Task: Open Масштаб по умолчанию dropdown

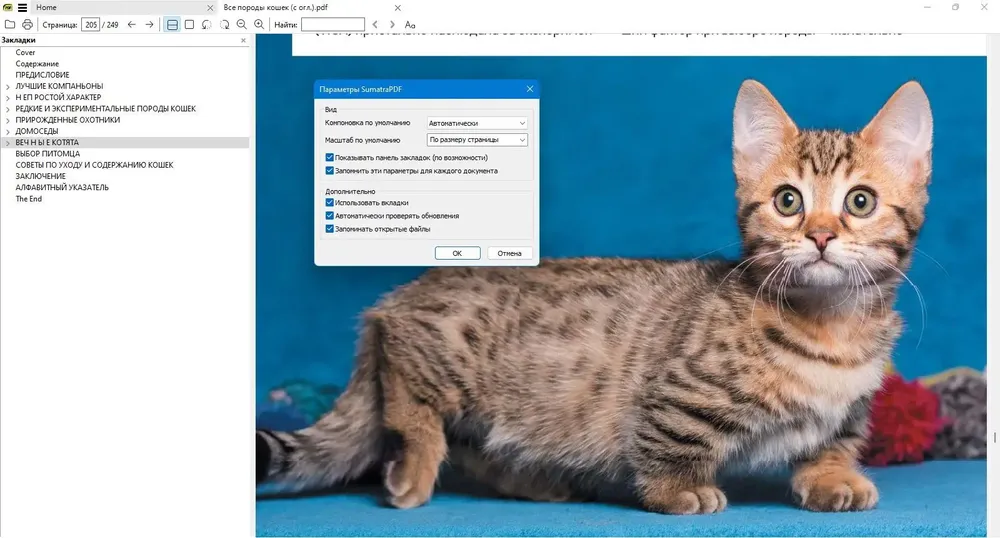Action: coord(477,140)
